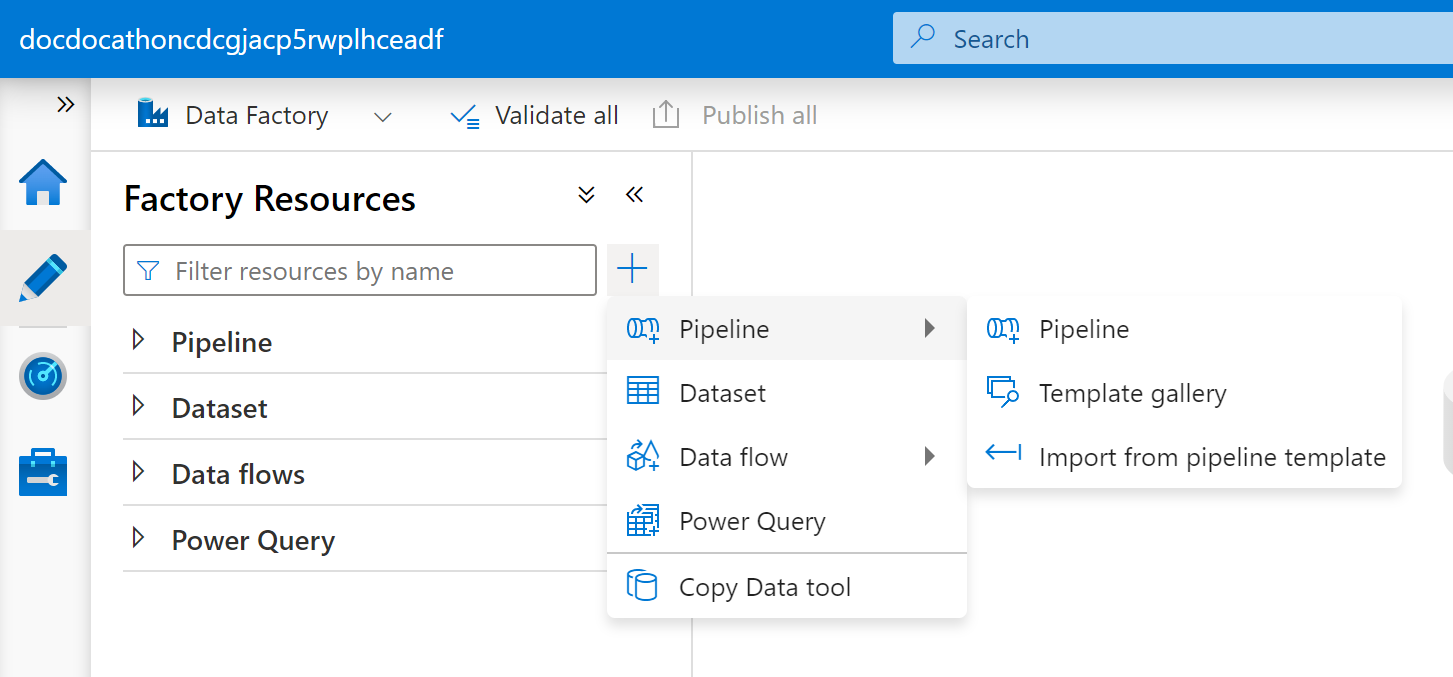Launch the Copy Data tool

(764, 587)
